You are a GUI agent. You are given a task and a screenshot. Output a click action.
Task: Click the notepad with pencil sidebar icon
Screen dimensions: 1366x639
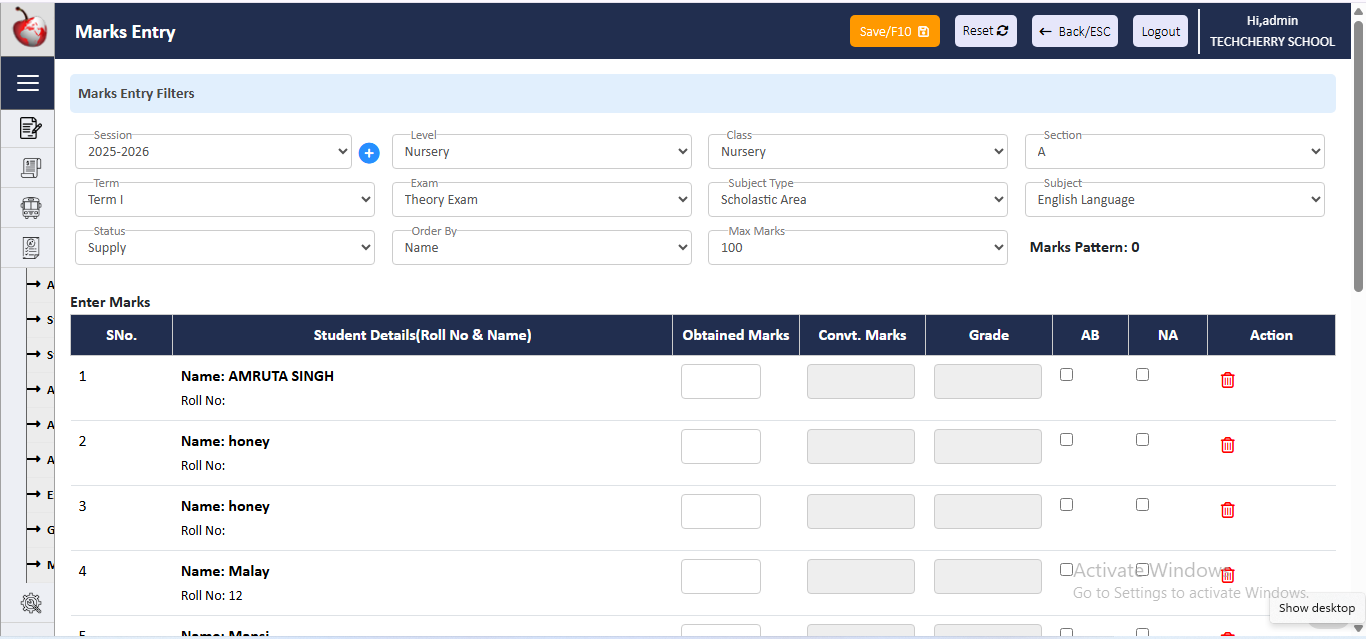[30, 128]
